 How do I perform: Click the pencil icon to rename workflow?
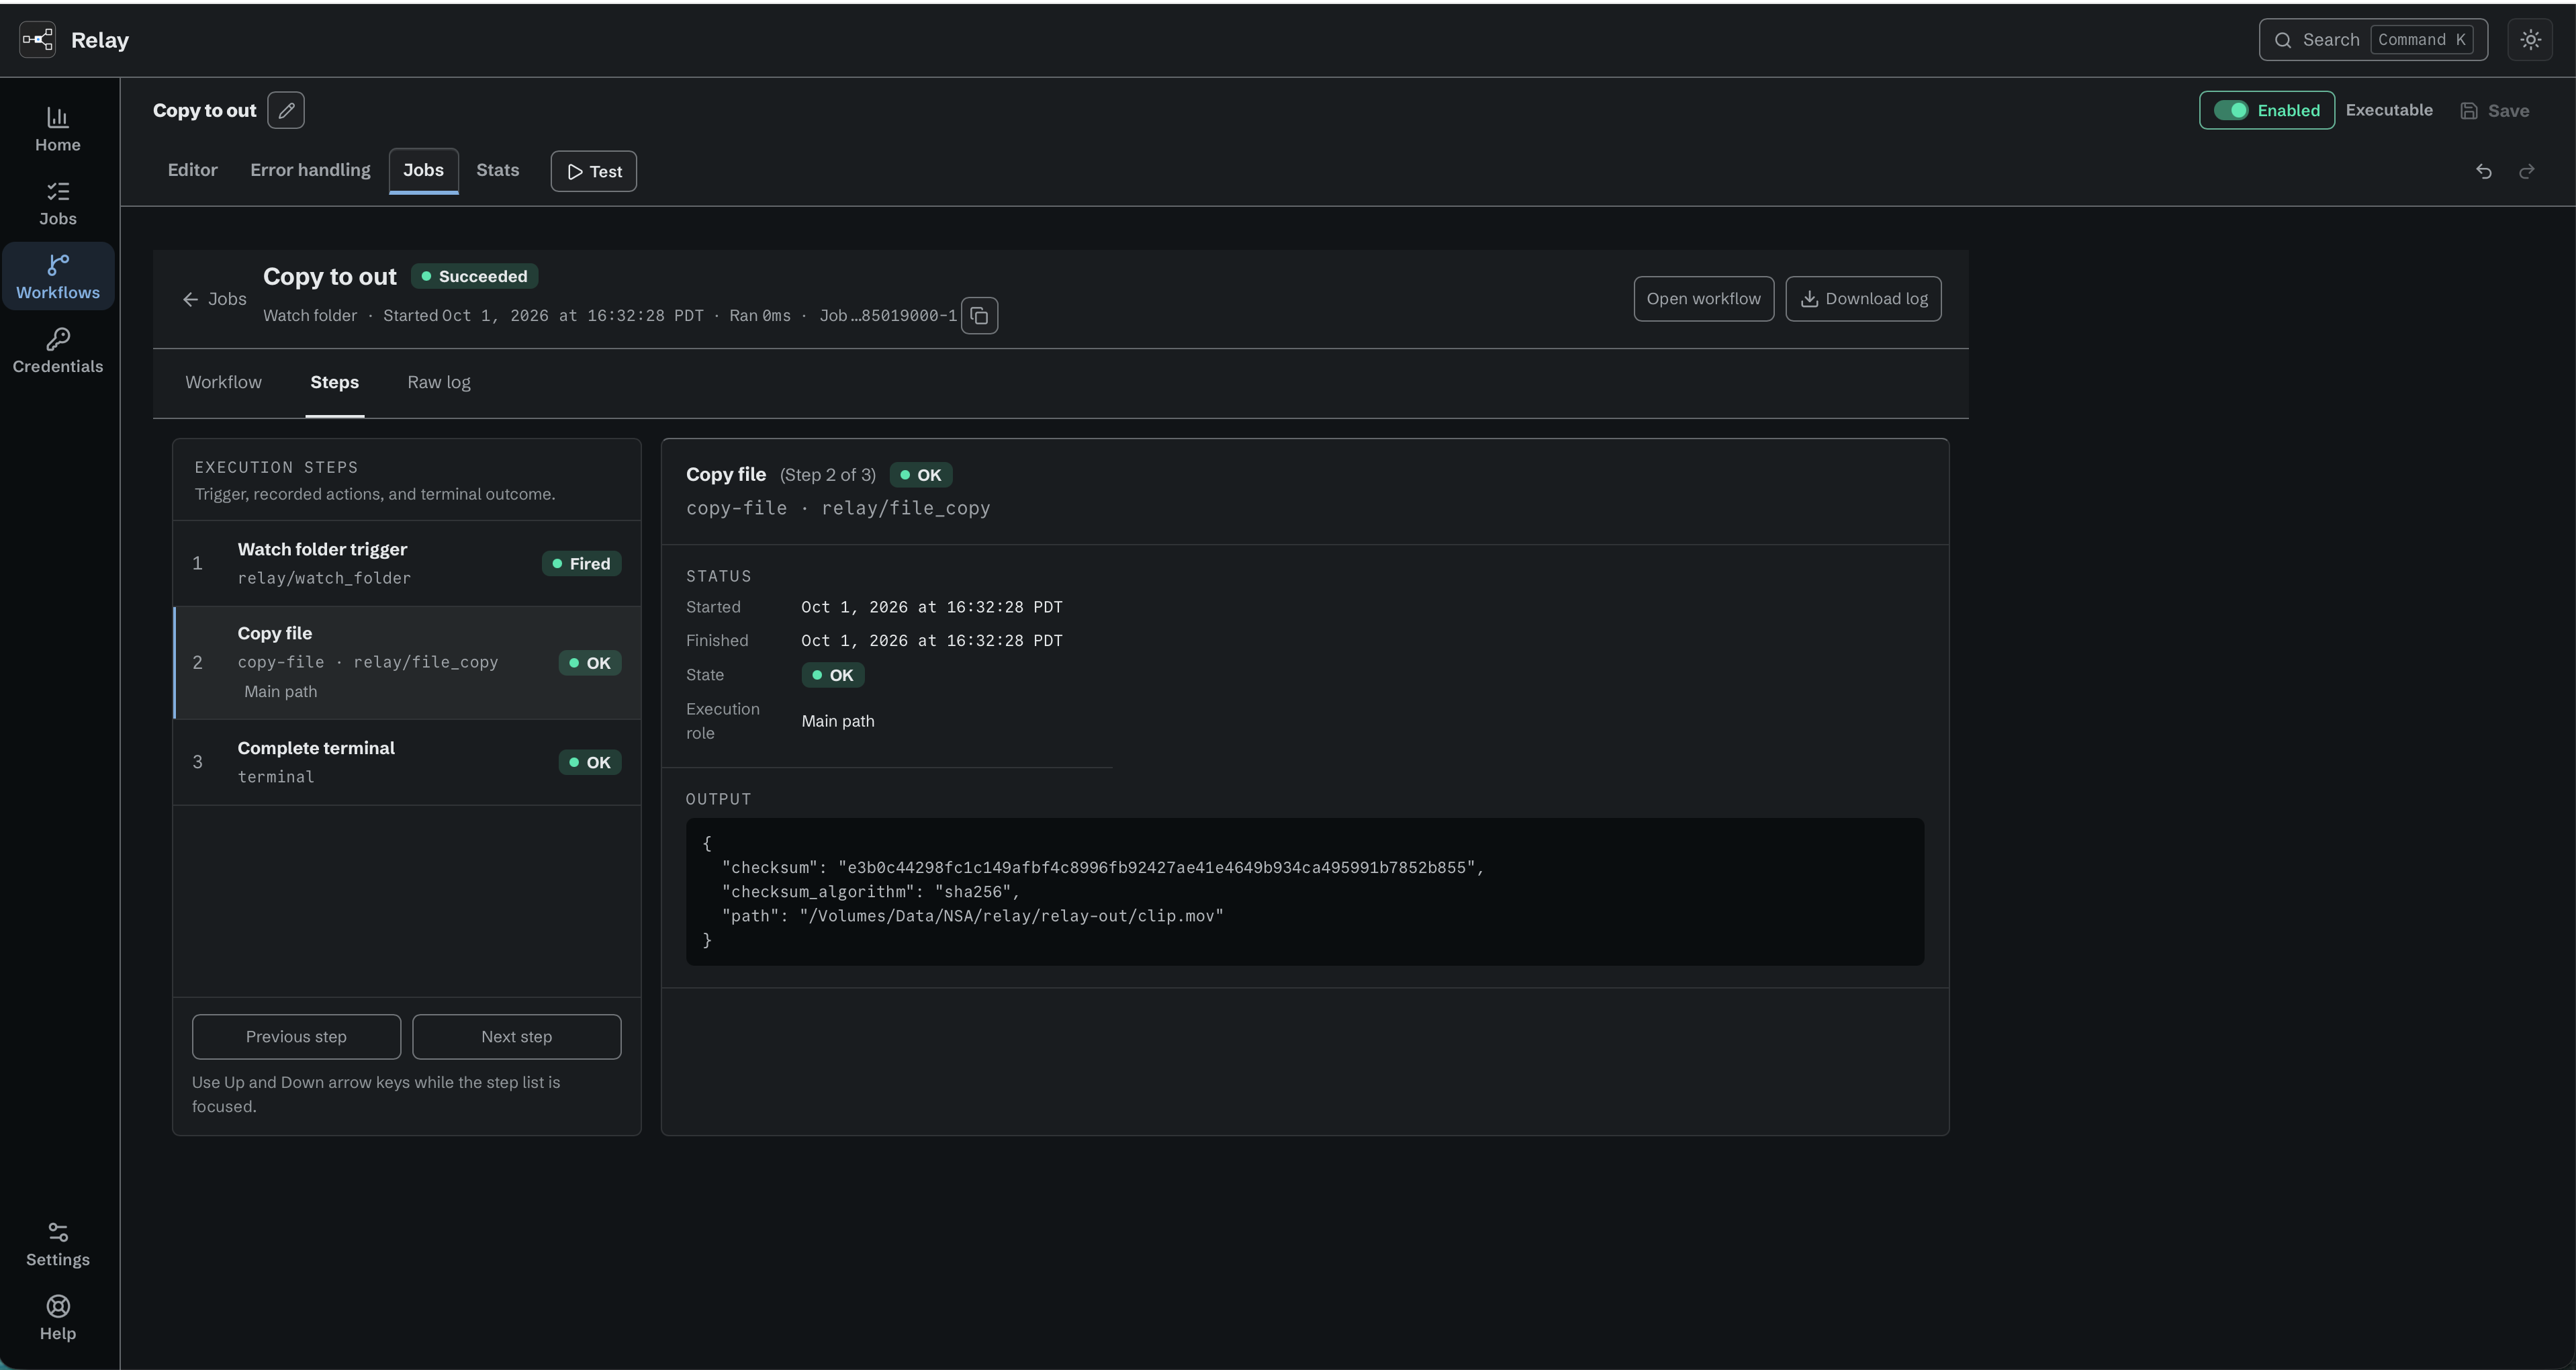pyautogui.click(x=286, y=110)
